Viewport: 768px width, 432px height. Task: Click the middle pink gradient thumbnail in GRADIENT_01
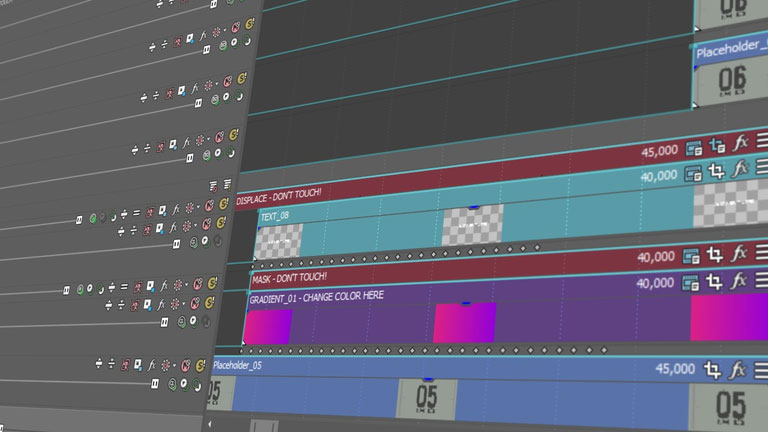tap(465, 323)
